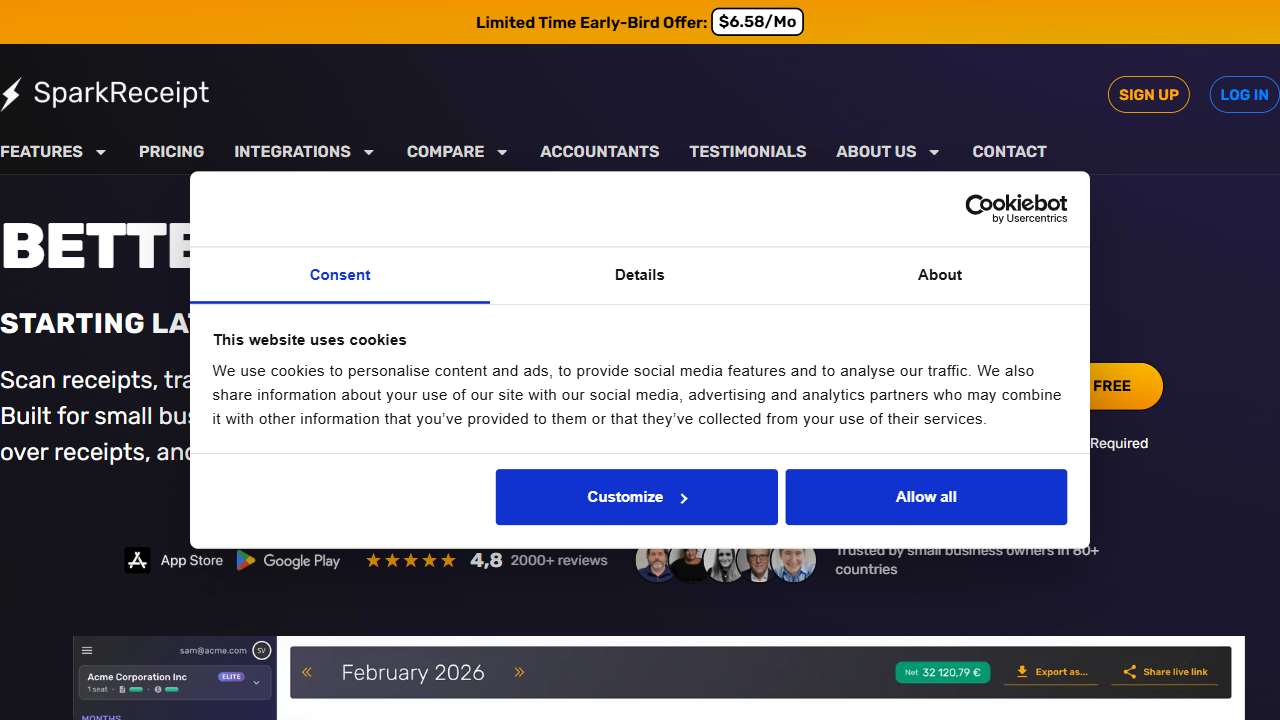This screenshot has width=1280, height=720.
Task: Click the Export as download button
Action: (1051, 672)
